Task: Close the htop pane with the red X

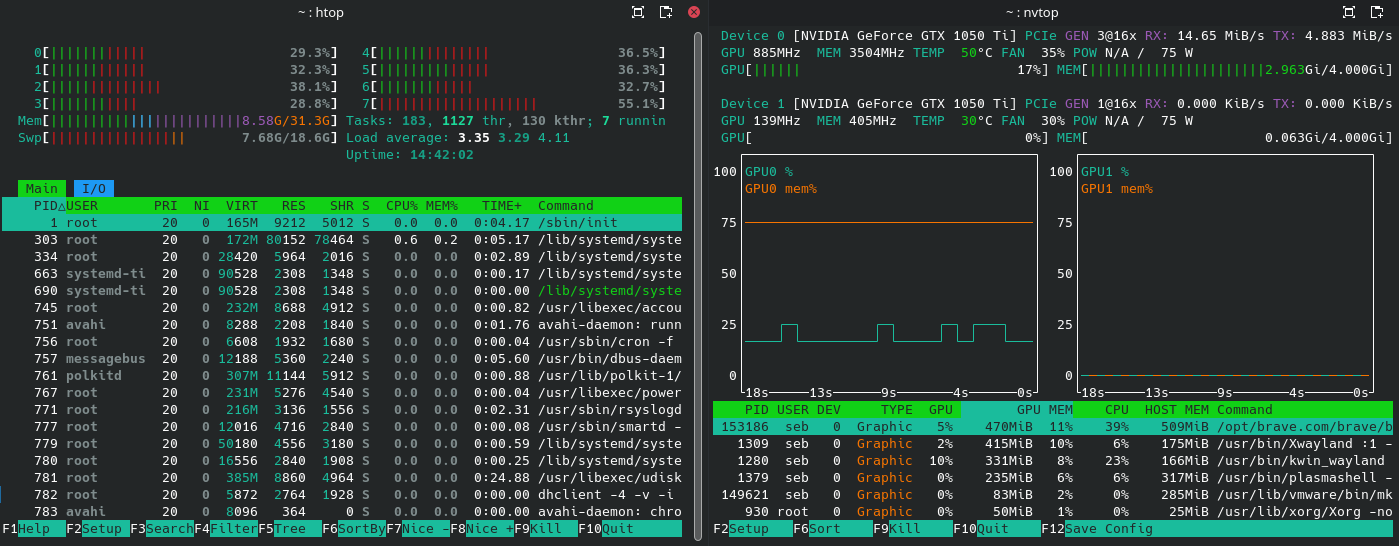Action: point(694,12)
